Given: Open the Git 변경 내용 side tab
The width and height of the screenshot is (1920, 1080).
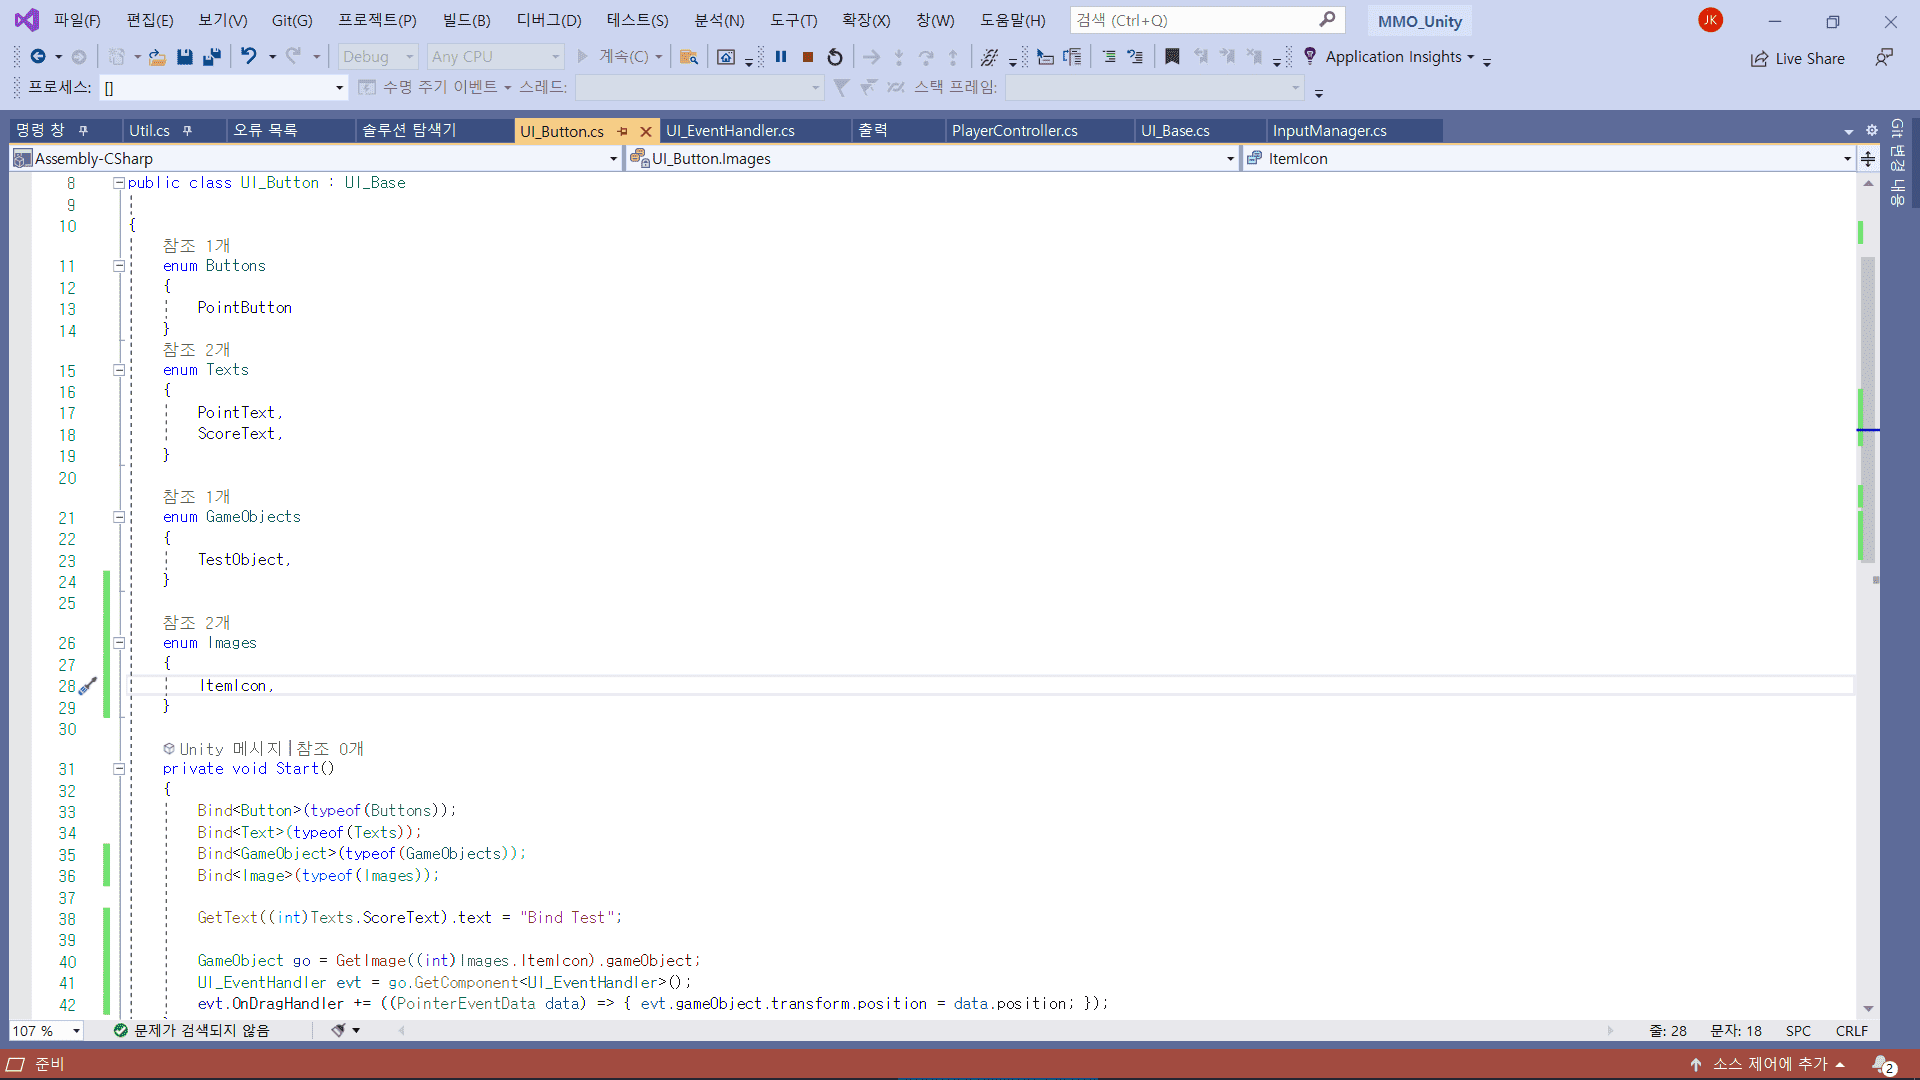Looking at the screenshot, I should (x=1897, y=162).
